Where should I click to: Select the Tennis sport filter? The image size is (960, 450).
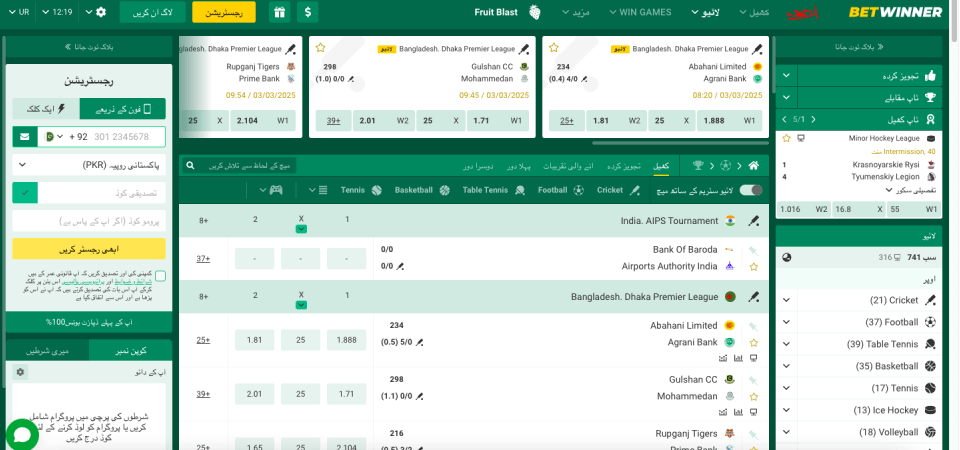coord(361,190)
